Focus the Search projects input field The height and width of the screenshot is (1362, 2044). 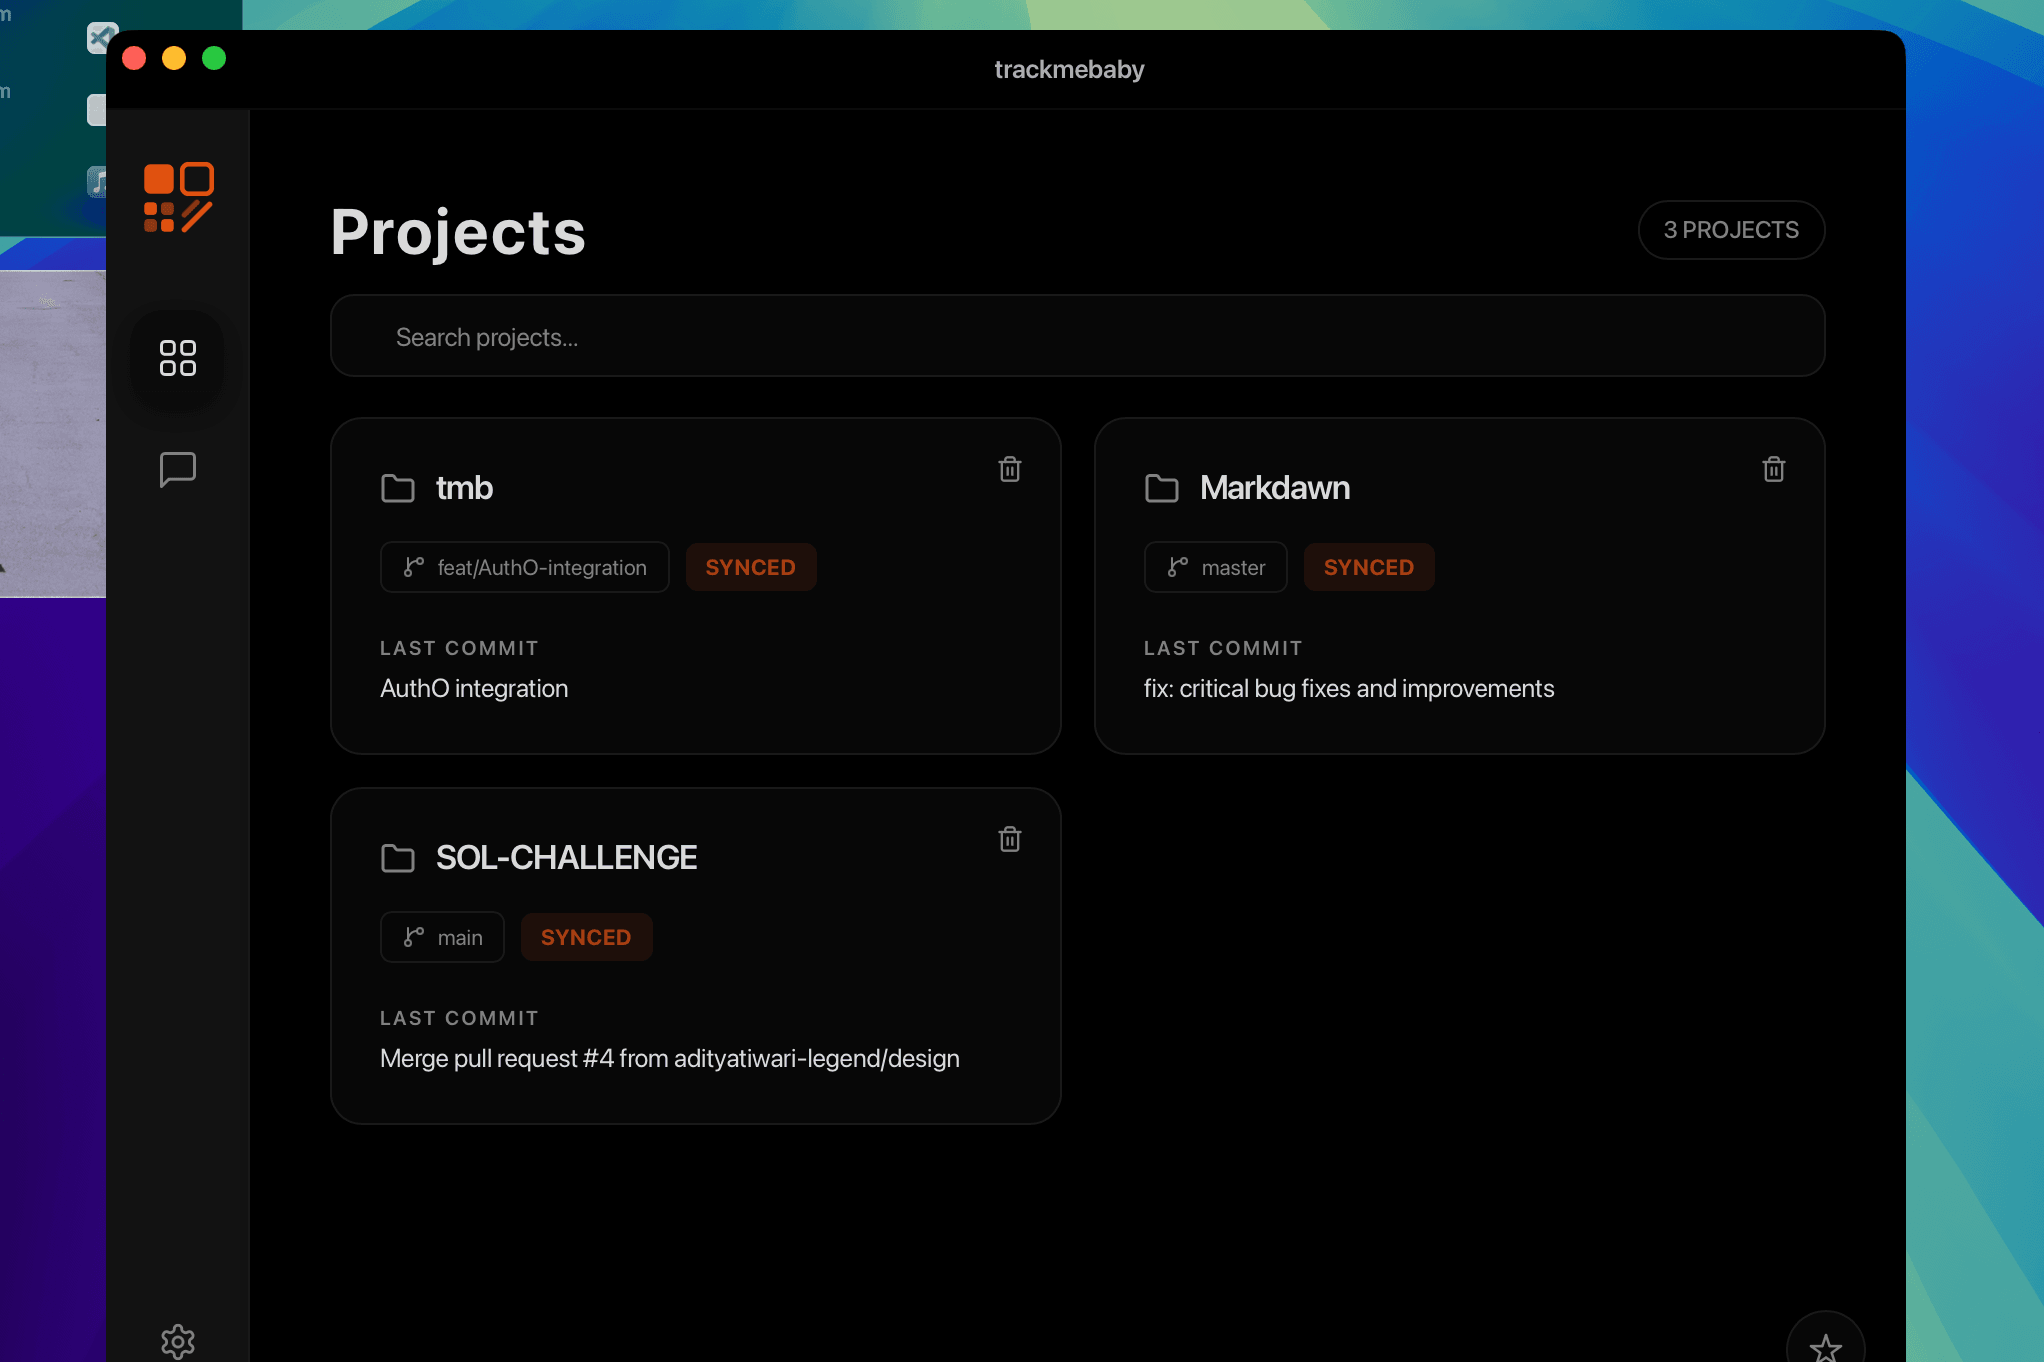click(1077, 337)
